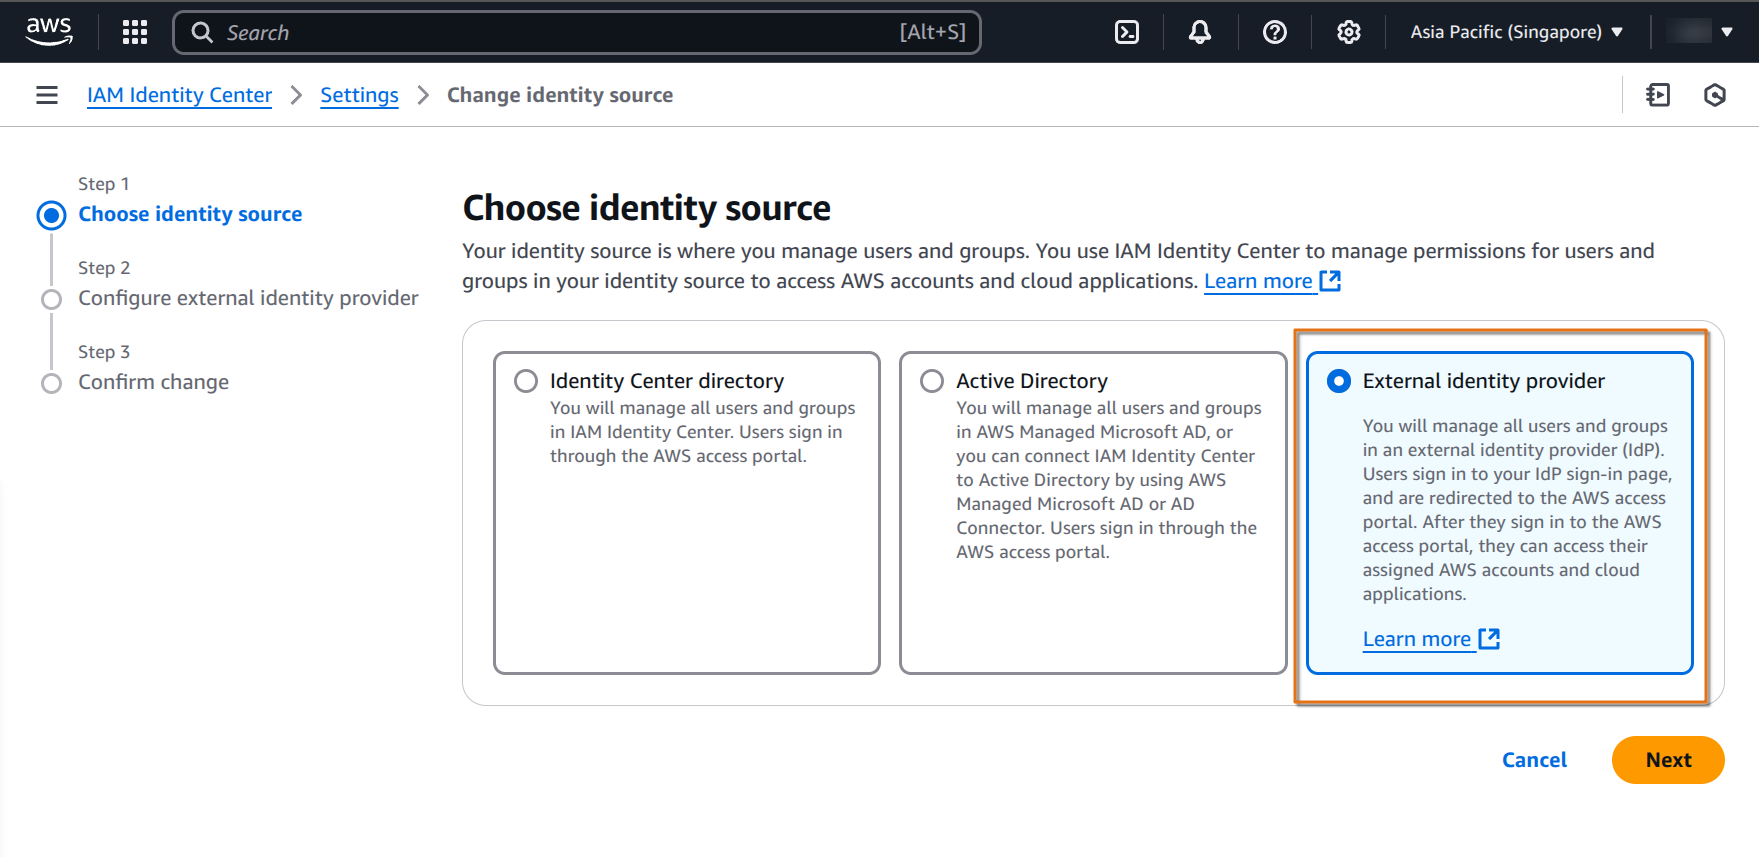This screenshot has height=857, width=1759.
Task: Focus the AWS search field
Action: pos(577,32)
